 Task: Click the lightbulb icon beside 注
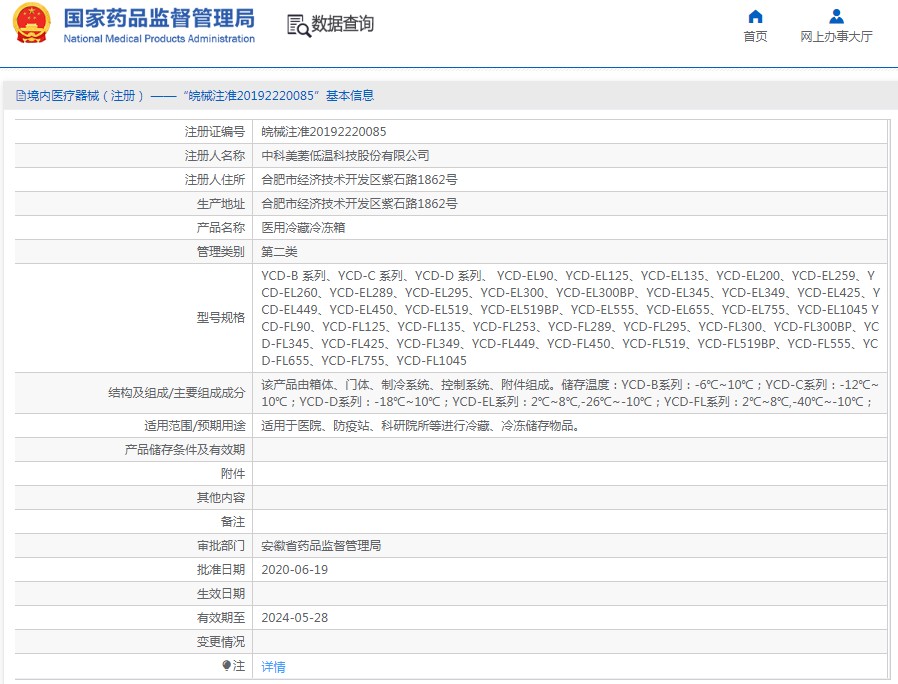point(226,666)
